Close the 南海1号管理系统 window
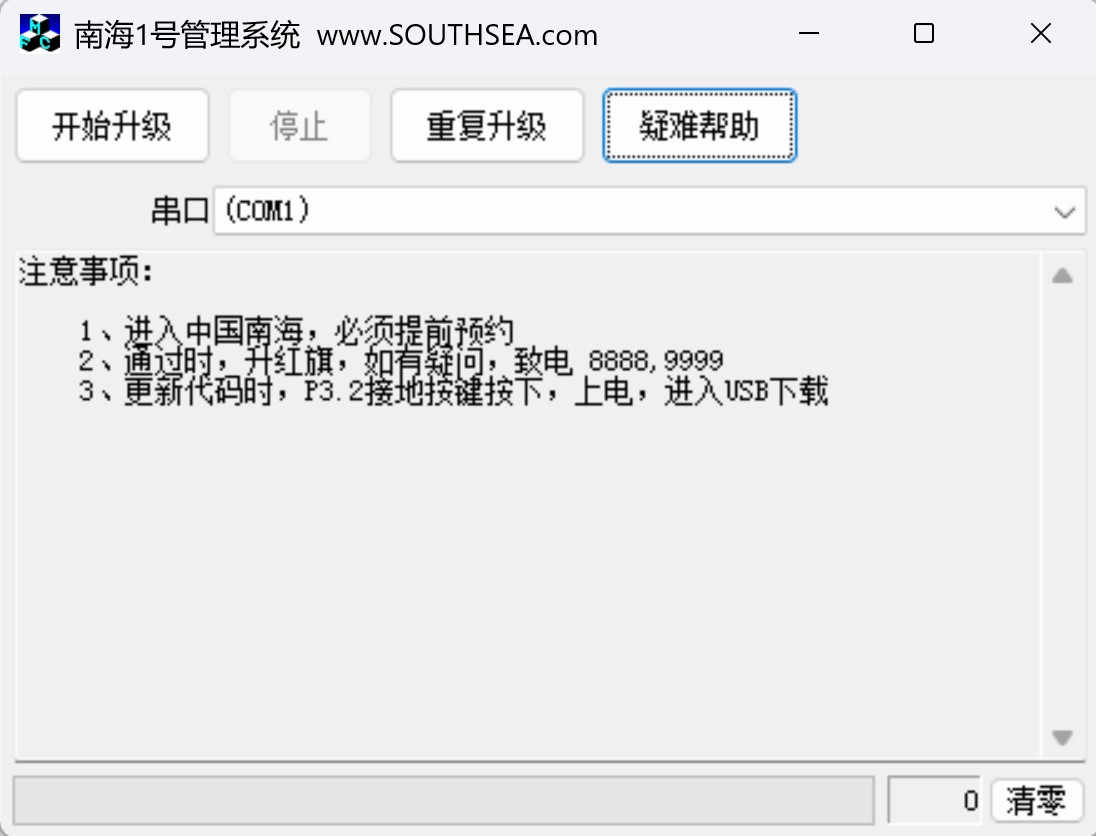The image size is (1096, 836). point(1041,33)
